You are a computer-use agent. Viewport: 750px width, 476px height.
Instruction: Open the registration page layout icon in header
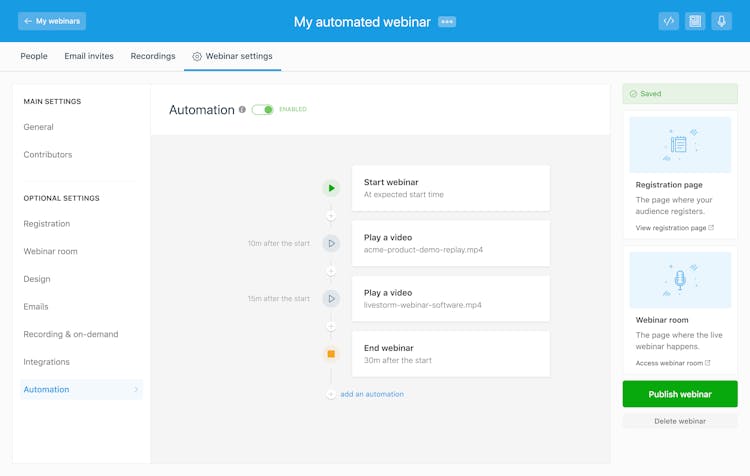pos(695,21)
